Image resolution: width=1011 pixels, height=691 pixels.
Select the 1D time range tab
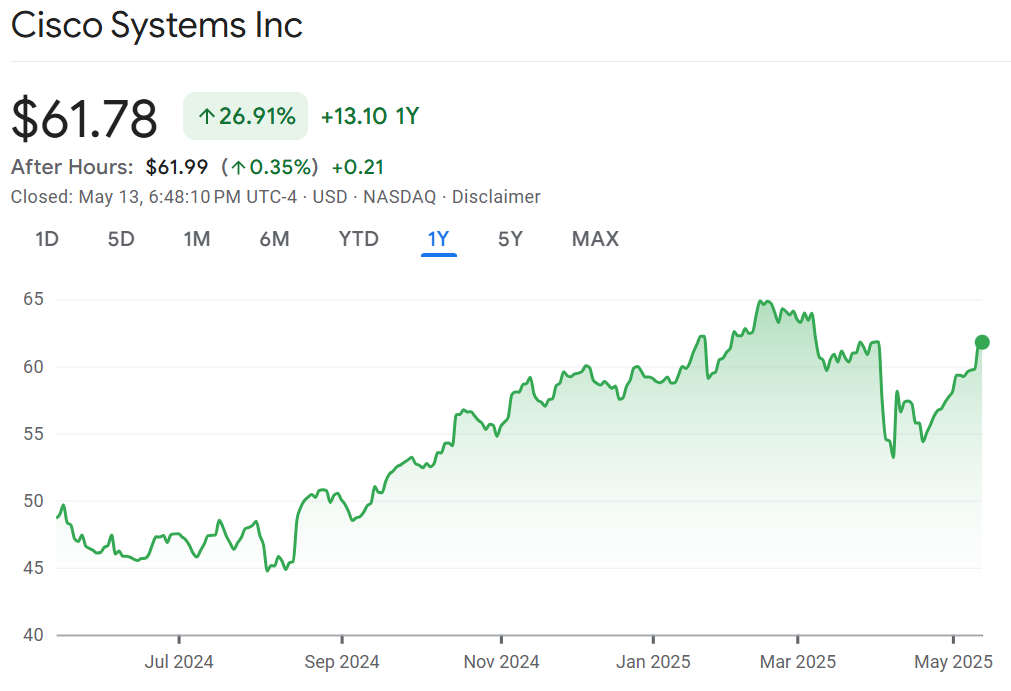pos(46,239)
